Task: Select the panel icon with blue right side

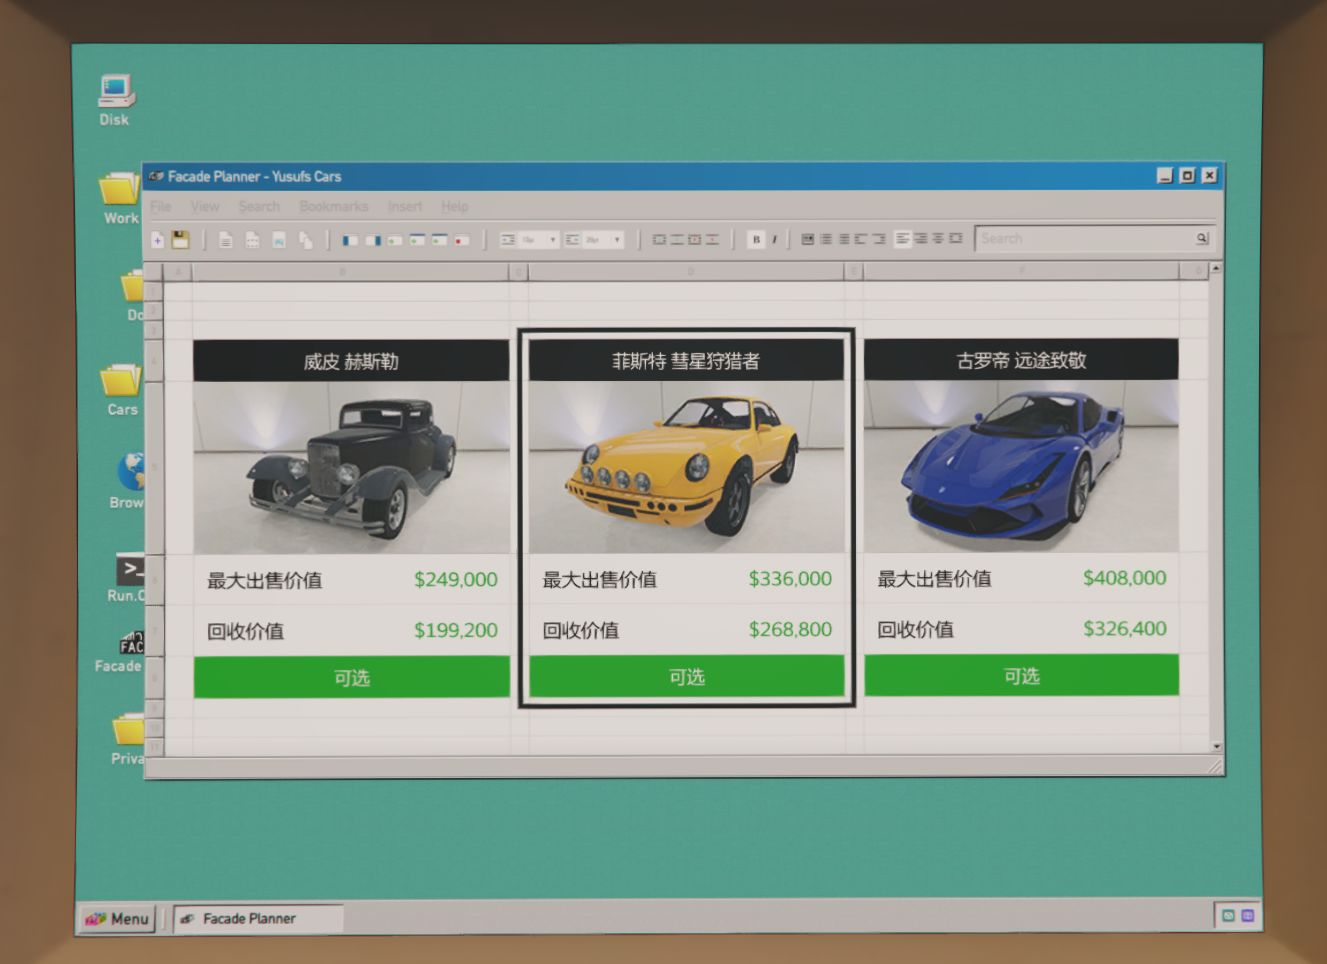Action: click(373, 240)
